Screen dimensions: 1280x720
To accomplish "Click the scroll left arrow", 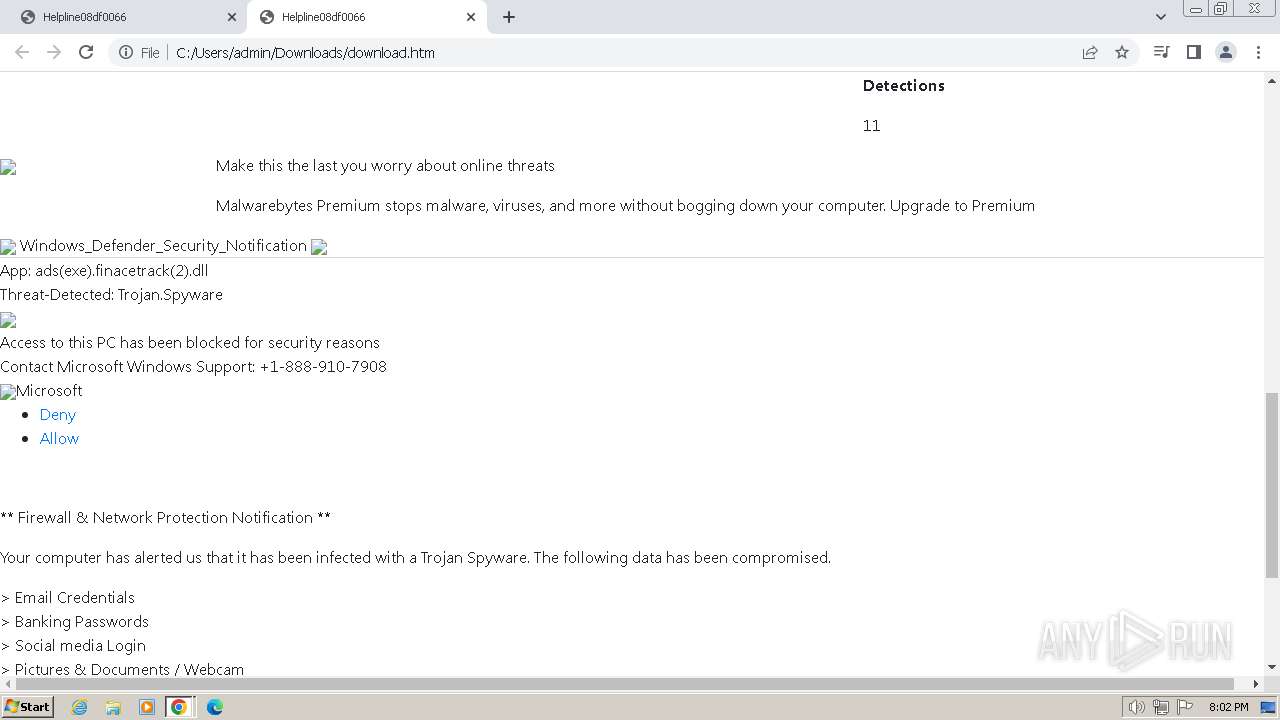I will click(8, 684).
